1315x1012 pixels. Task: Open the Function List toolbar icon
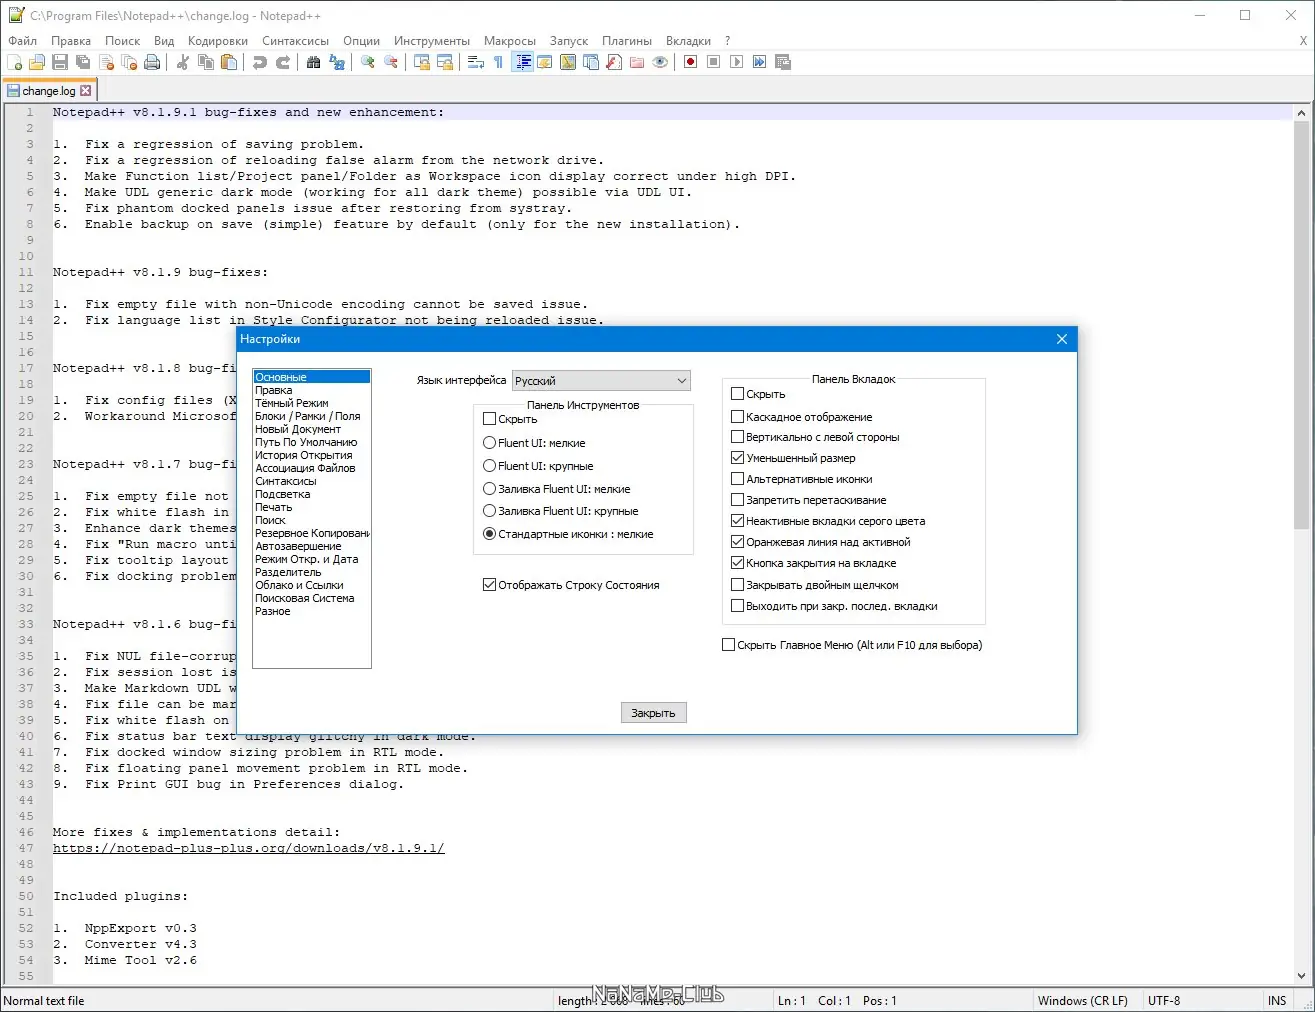614,62
